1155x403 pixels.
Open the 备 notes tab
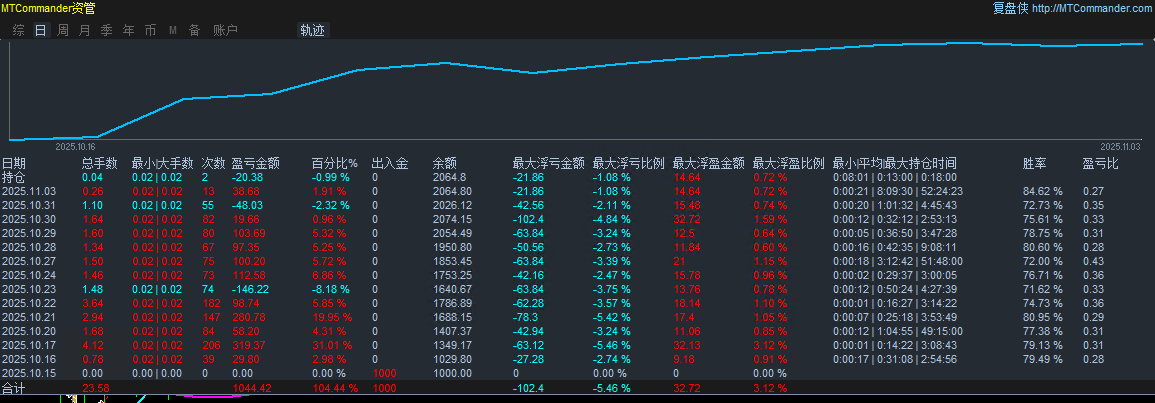(194, 30)
